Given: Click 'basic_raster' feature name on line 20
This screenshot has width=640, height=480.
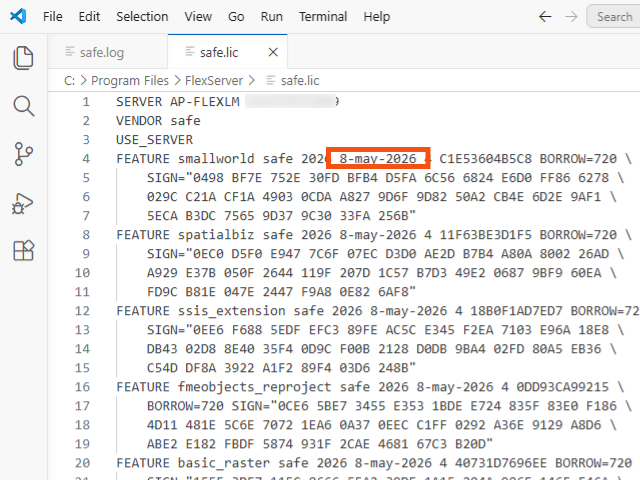Looking at the screenshot, I should click(x=224, y=463).
